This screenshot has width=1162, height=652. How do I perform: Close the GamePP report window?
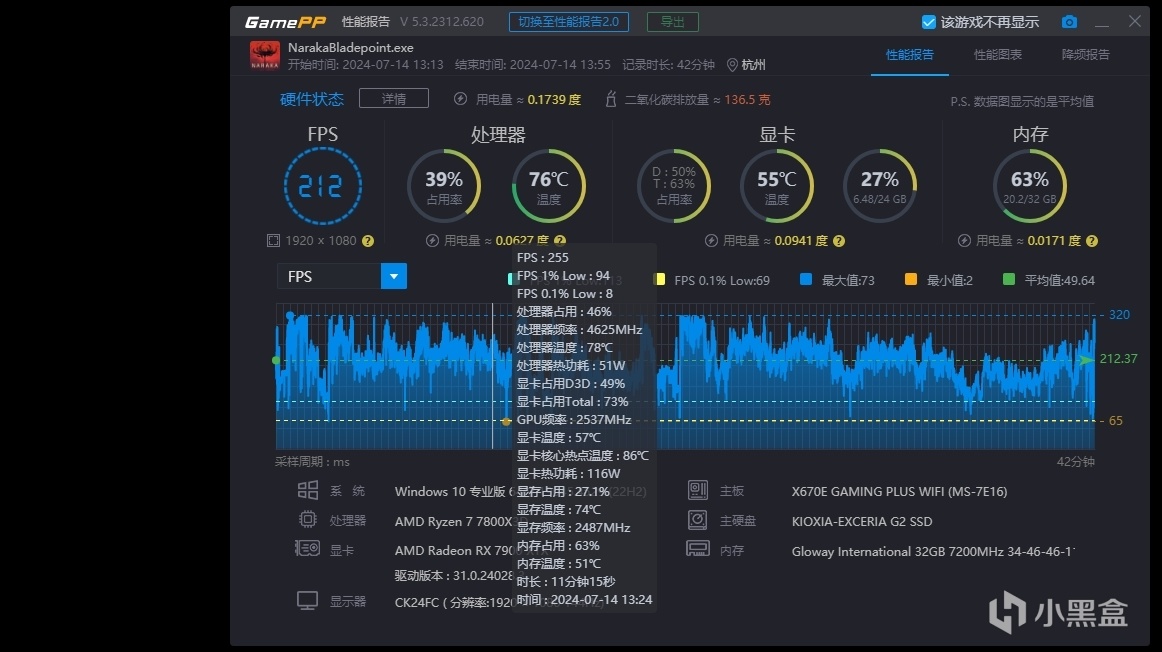point(1135,21)
